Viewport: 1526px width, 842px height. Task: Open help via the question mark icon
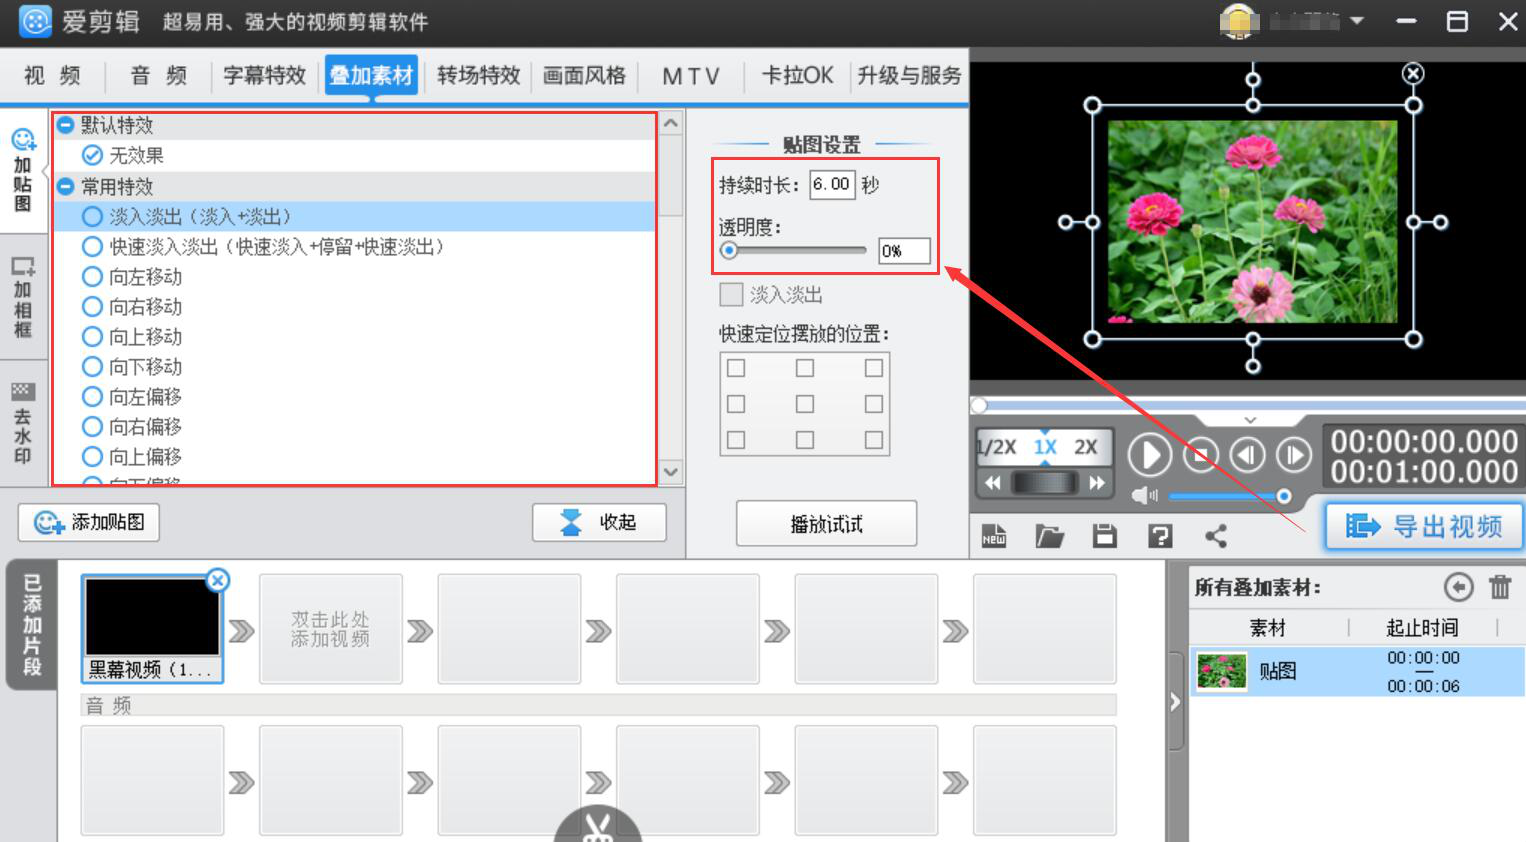(1160, 537)
